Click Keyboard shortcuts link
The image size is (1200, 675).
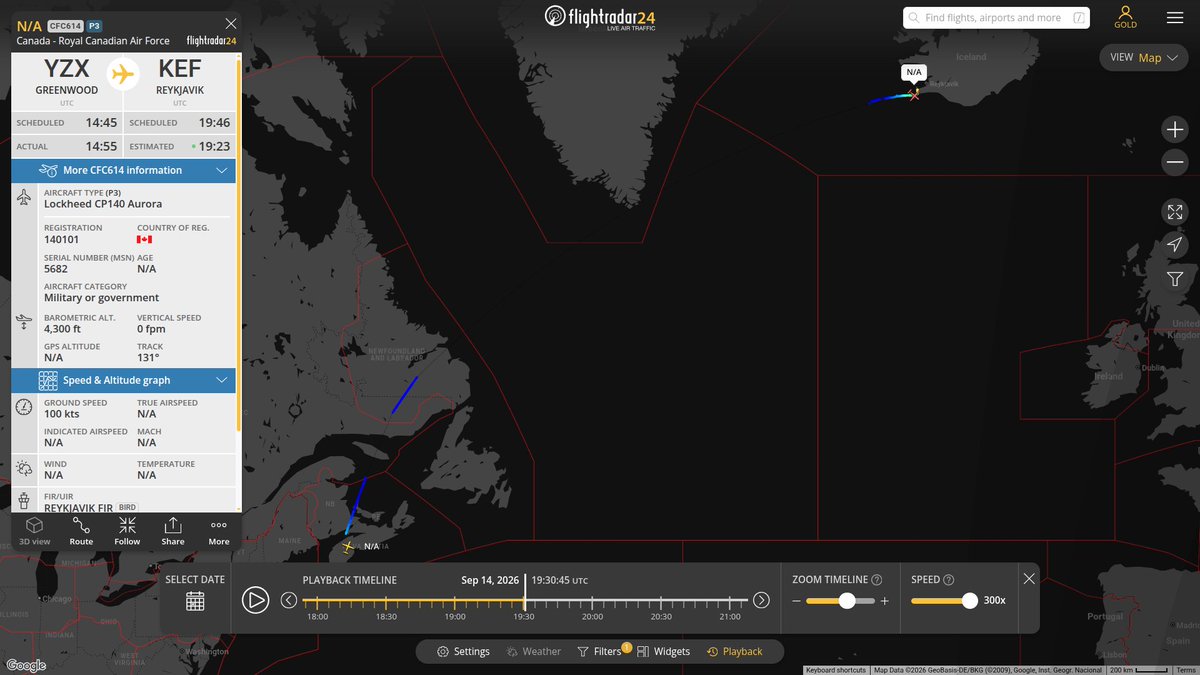(836, 670)
